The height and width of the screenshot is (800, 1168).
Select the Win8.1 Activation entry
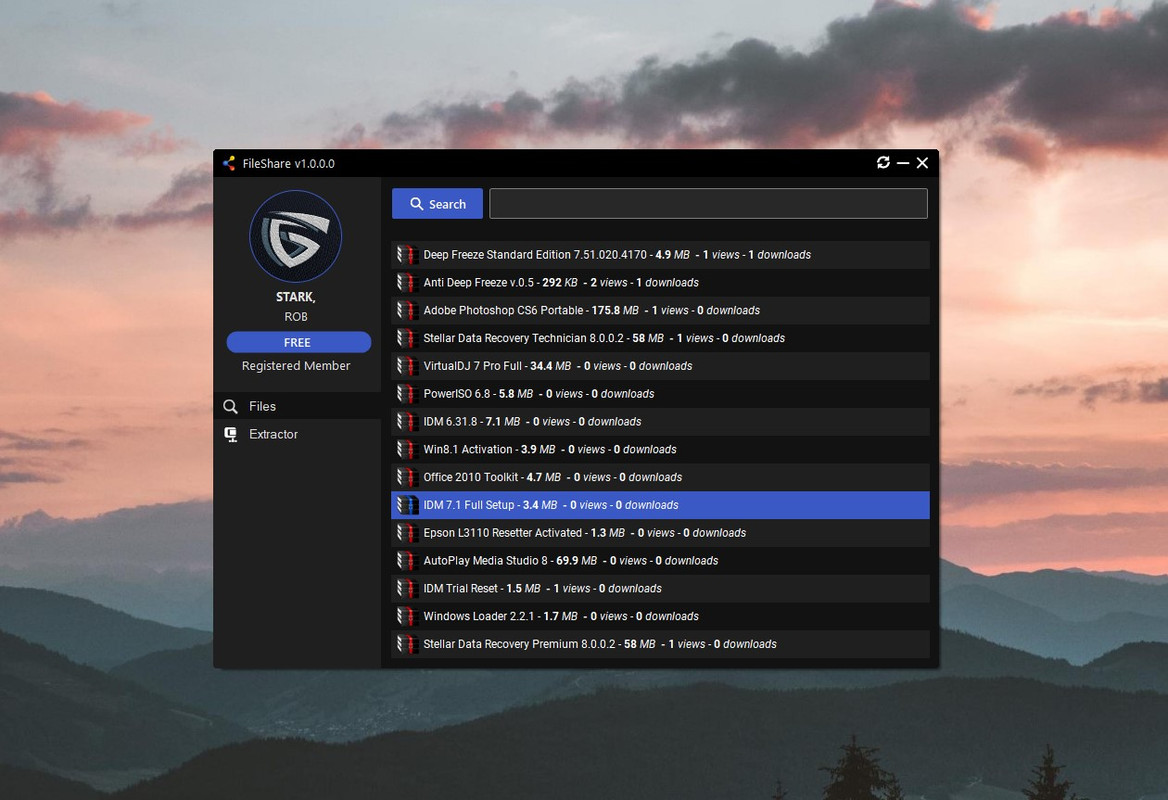[x=660, y=449]
